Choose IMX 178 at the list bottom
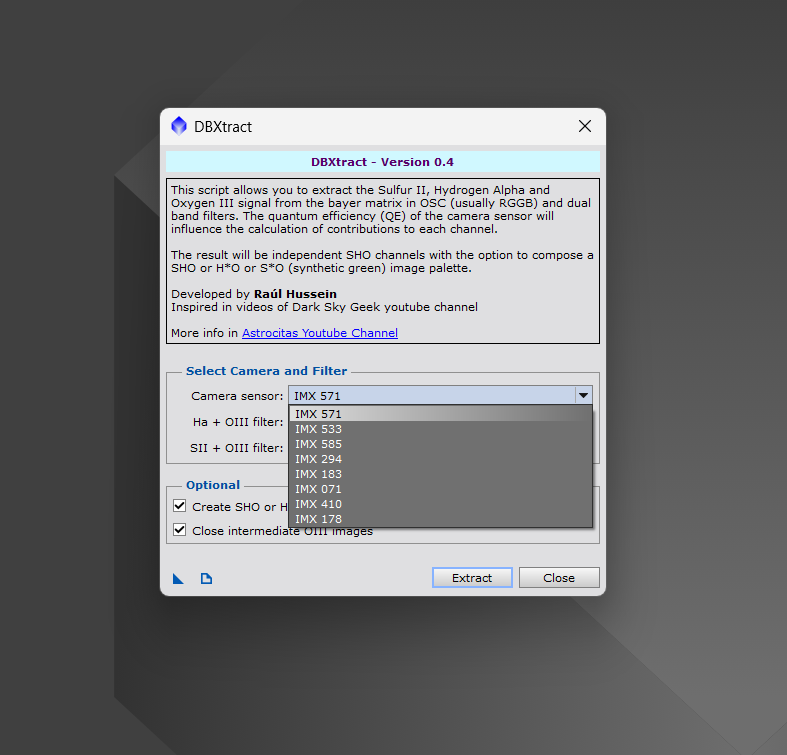 (x=319, y=519)
